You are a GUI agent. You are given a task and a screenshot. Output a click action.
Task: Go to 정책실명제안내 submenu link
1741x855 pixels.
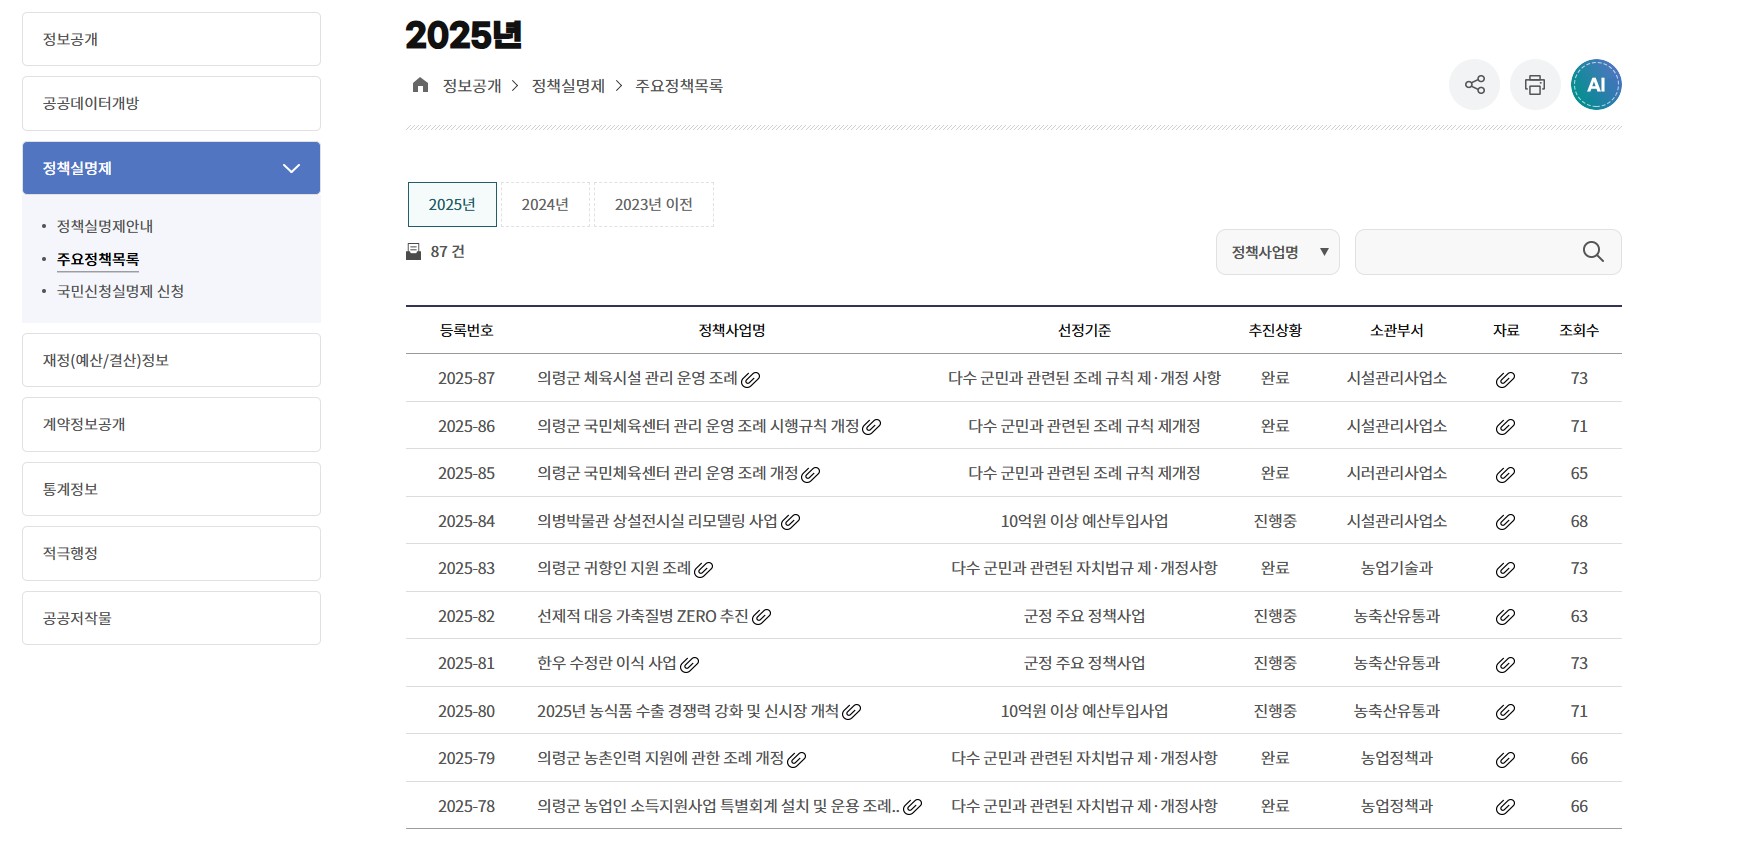pyautogui.click(x=105, y=226)
